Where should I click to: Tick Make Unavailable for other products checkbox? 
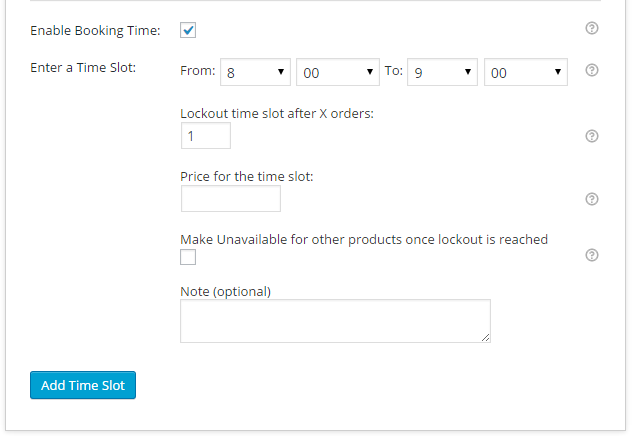188,257
